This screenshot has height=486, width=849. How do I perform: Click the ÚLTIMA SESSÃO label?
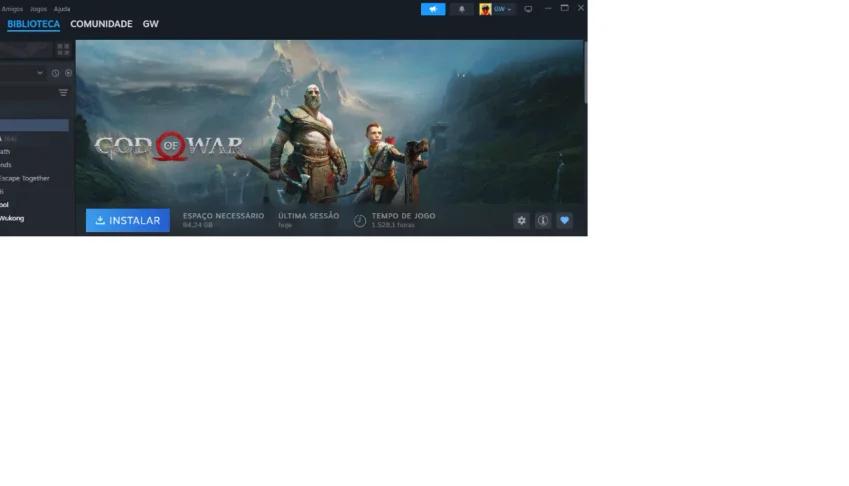309,215
